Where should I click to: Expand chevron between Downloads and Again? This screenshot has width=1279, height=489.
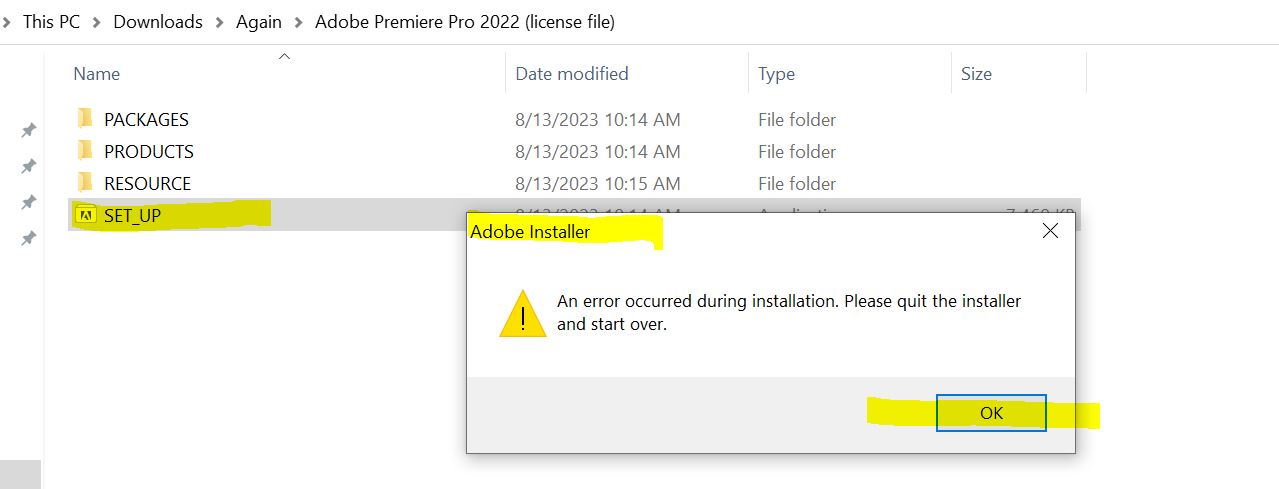coord(219,22)
